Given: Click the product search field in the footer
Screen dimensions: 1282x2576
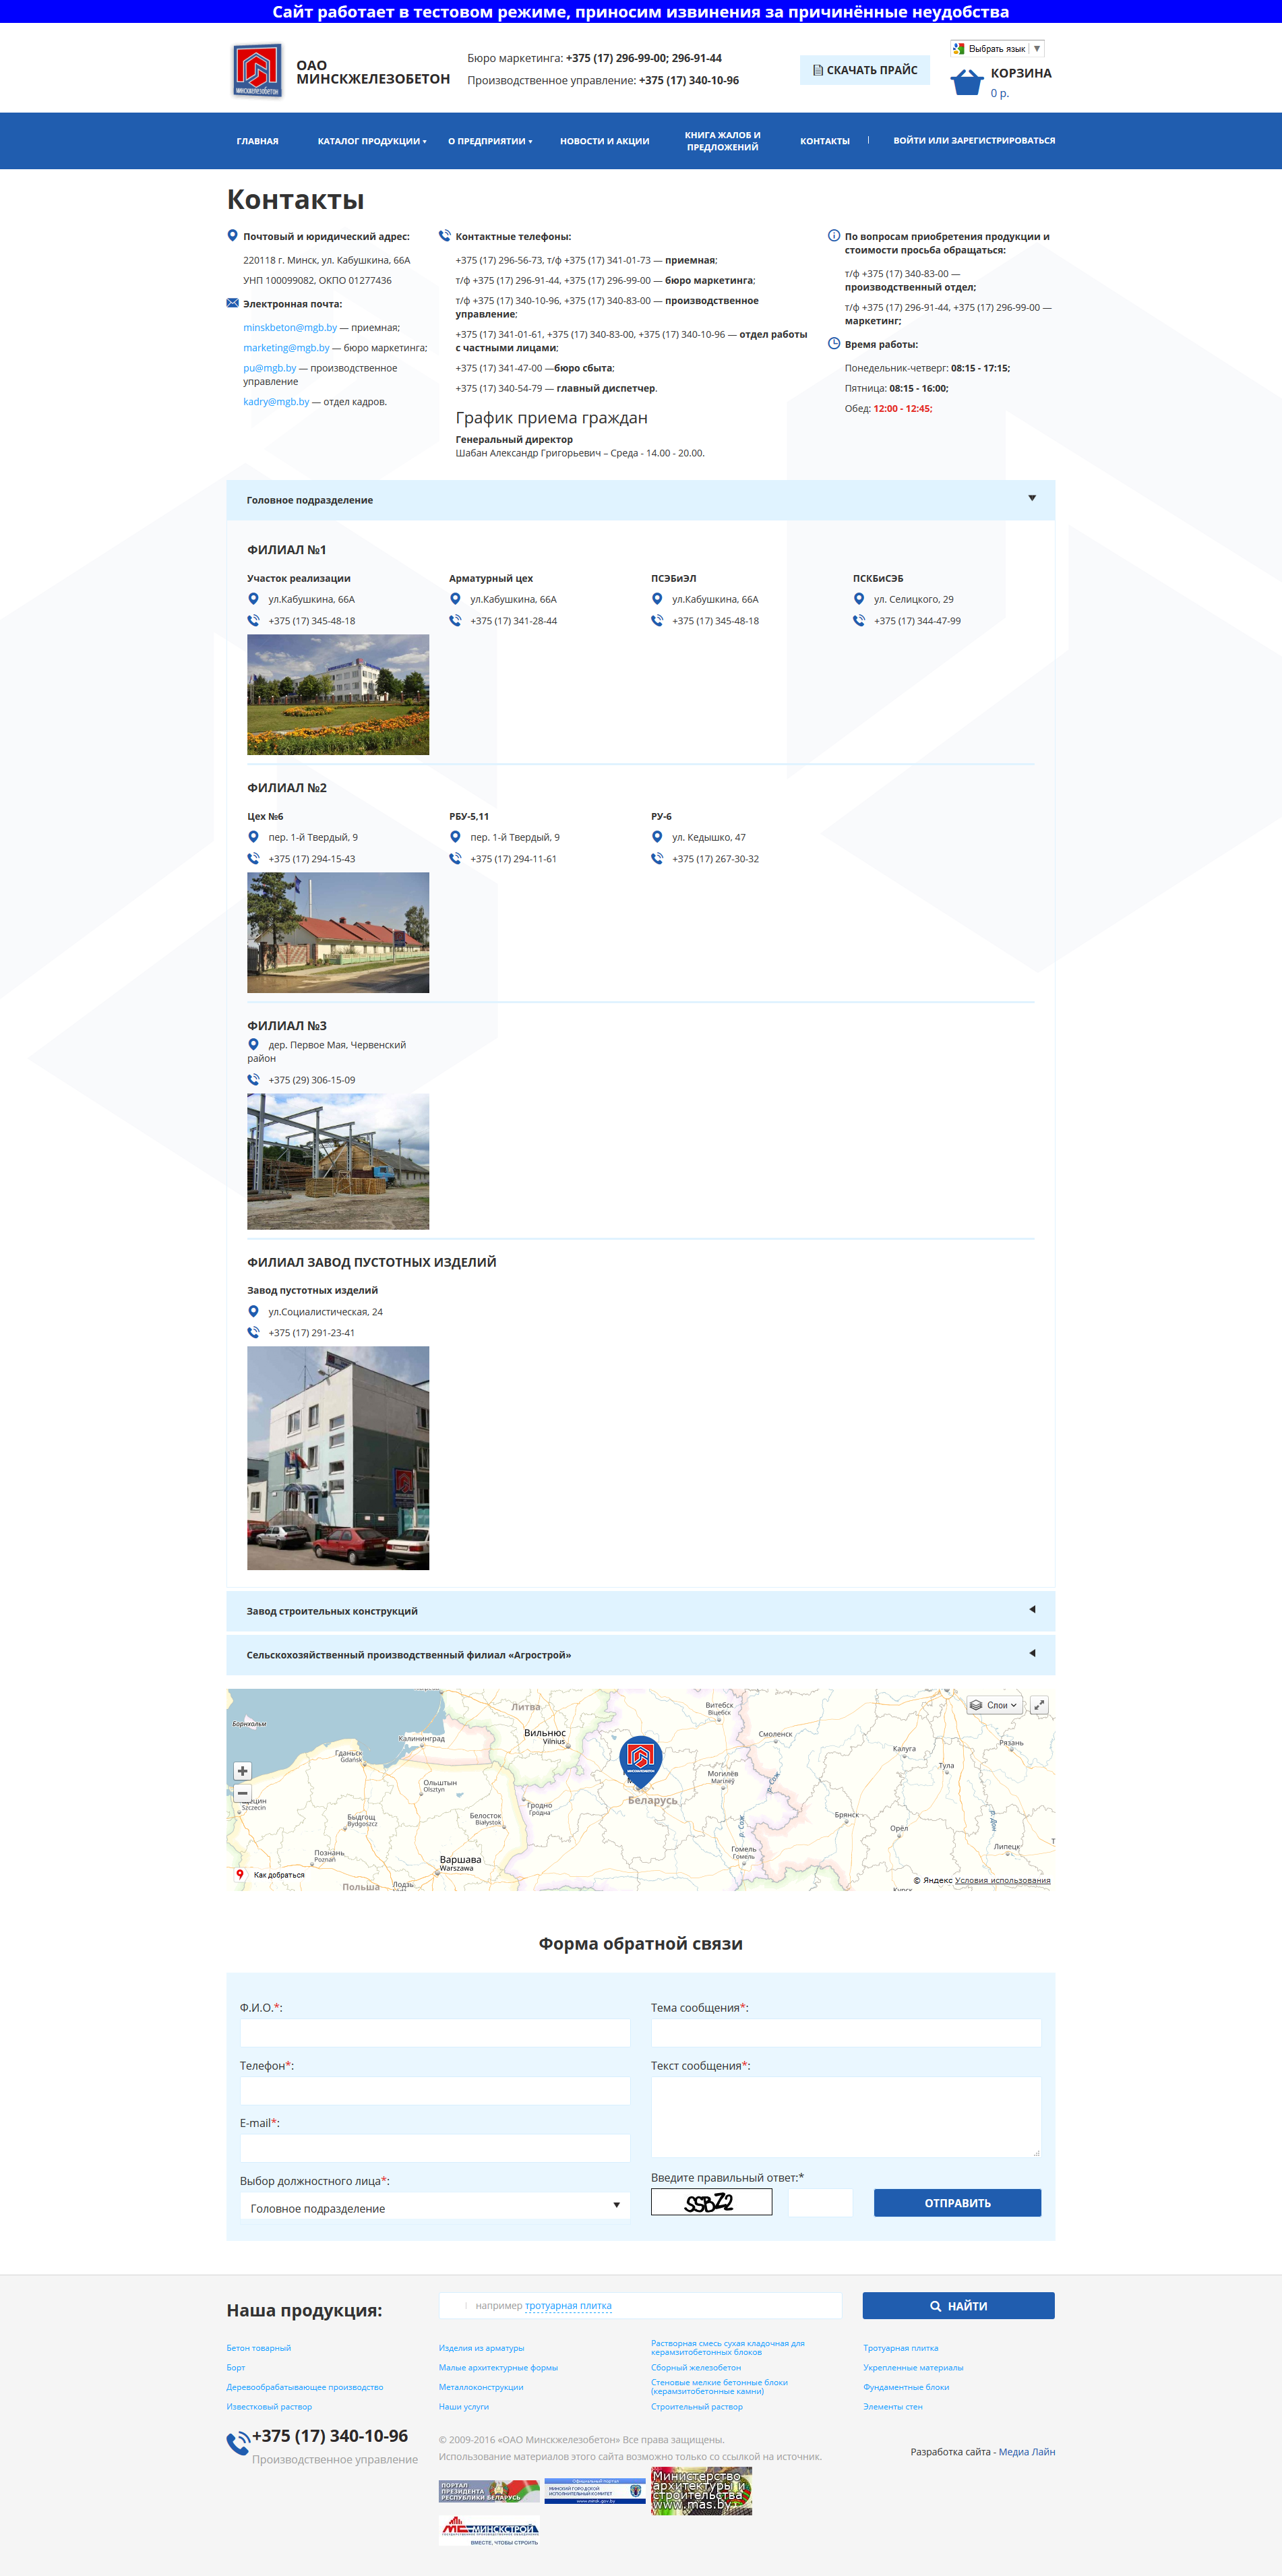Looking at the screenshot, I should (640, 2305).
